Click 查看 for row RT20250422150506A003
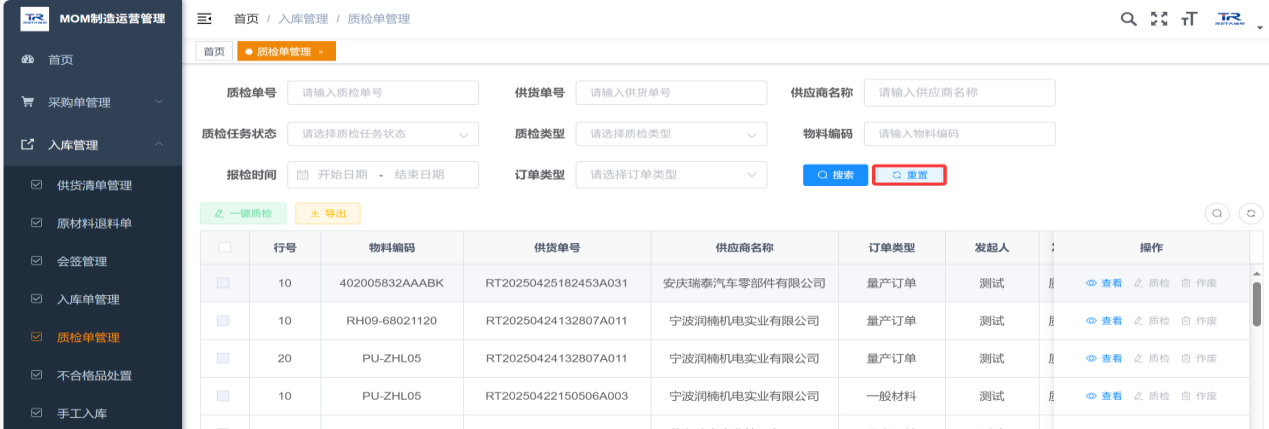This screenshot has height=429, width=1269. click(x=1104, y=396)
